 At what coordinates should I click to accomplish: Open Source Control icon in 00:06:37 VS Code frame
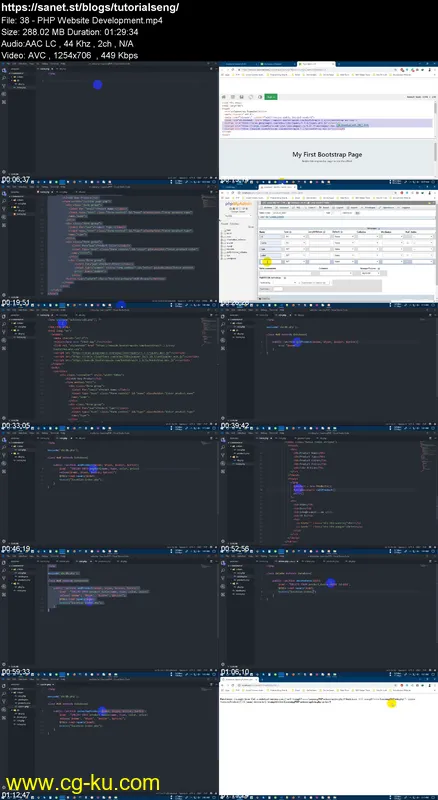click(x=4, y=86)
